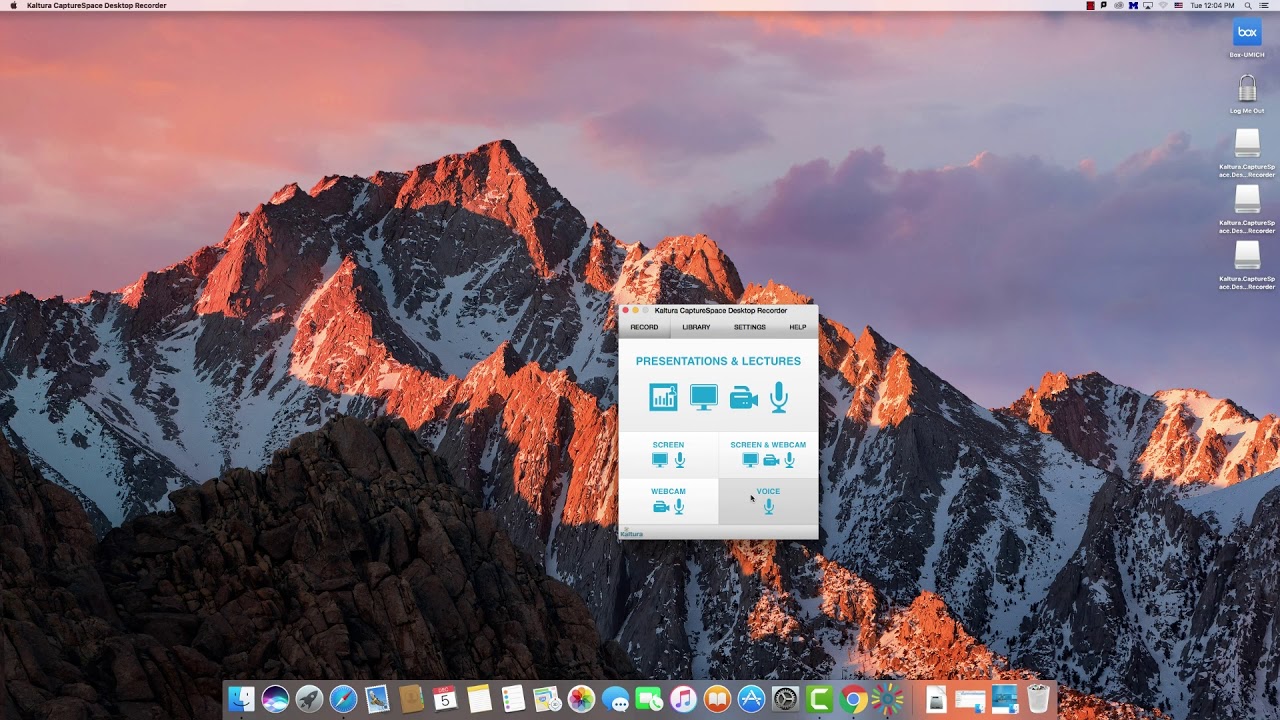Open iTunes from the Dock

point(683,699)
